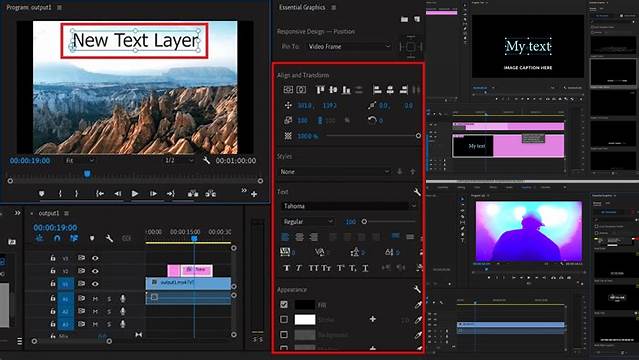Toggle the Faux Bold text style

pos(286,268)
